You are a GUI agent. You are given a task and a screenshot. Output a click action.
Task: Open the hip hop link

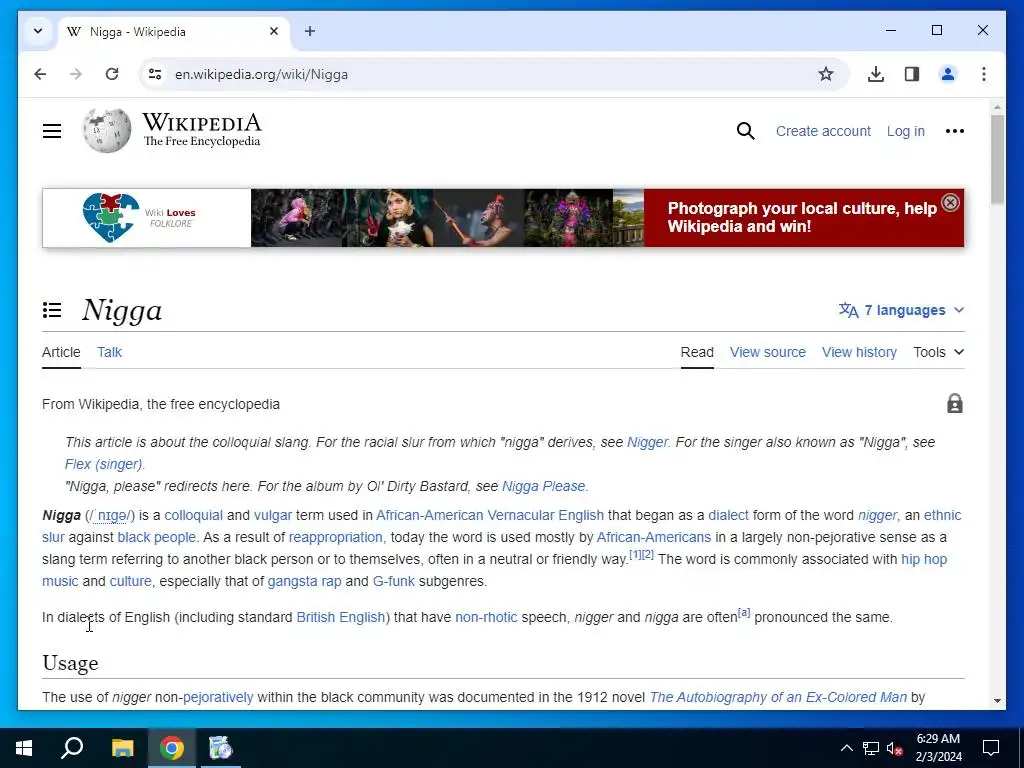924,559
